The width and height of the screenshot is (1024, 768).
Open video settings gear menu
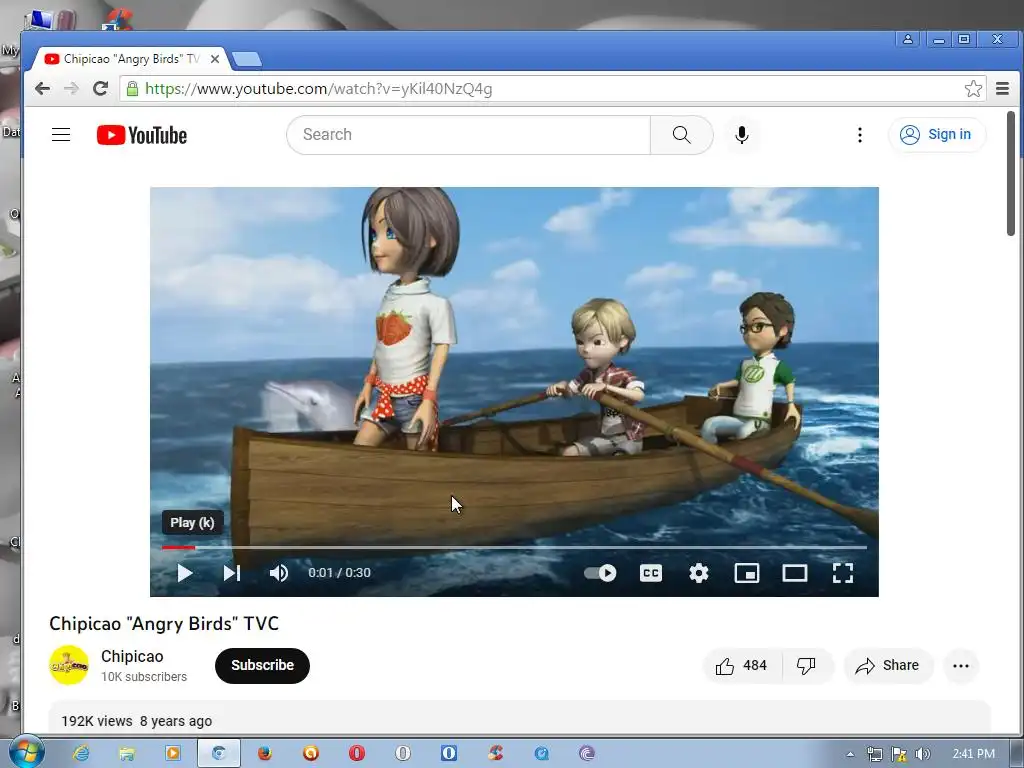699,573
